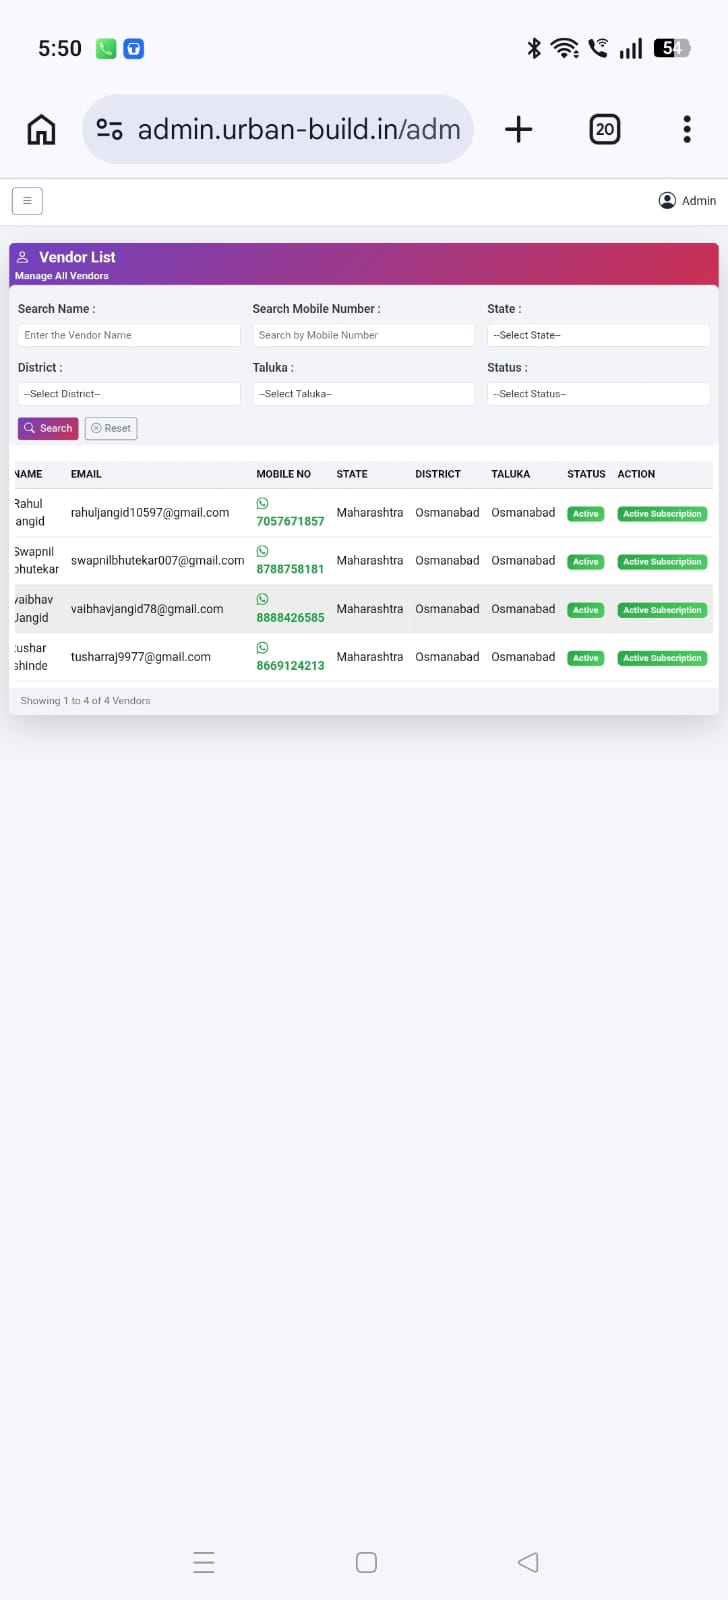The width and height of the screenshot is (728, 1600).
Task: Tap the Admin user profile icon
Action: pyautogui.click(x=667, y=200)
